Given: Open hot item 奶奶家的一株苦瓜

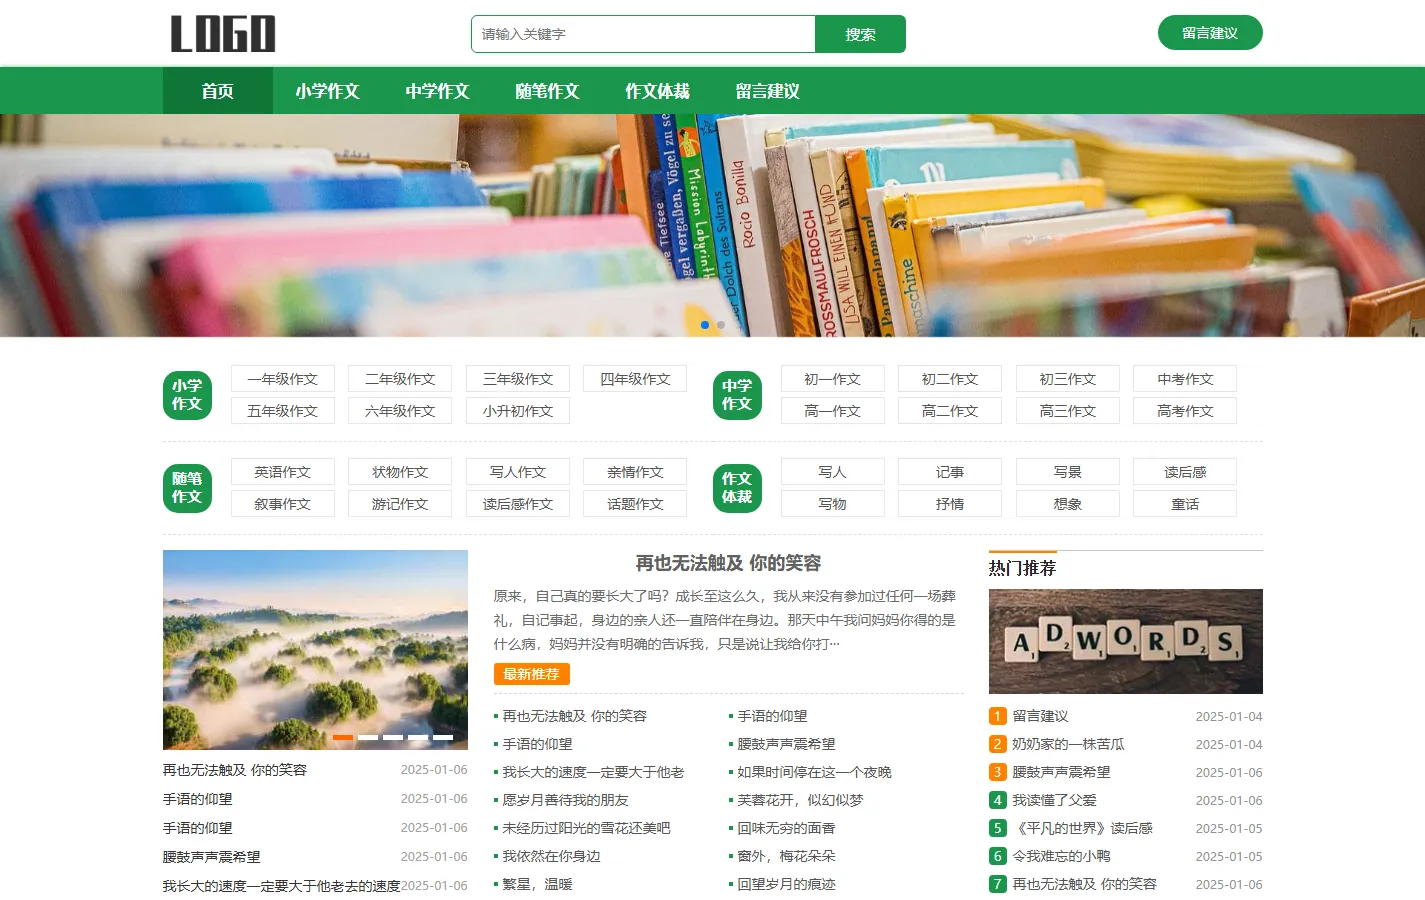Looking at the screenshot, I should point(1068,744).
